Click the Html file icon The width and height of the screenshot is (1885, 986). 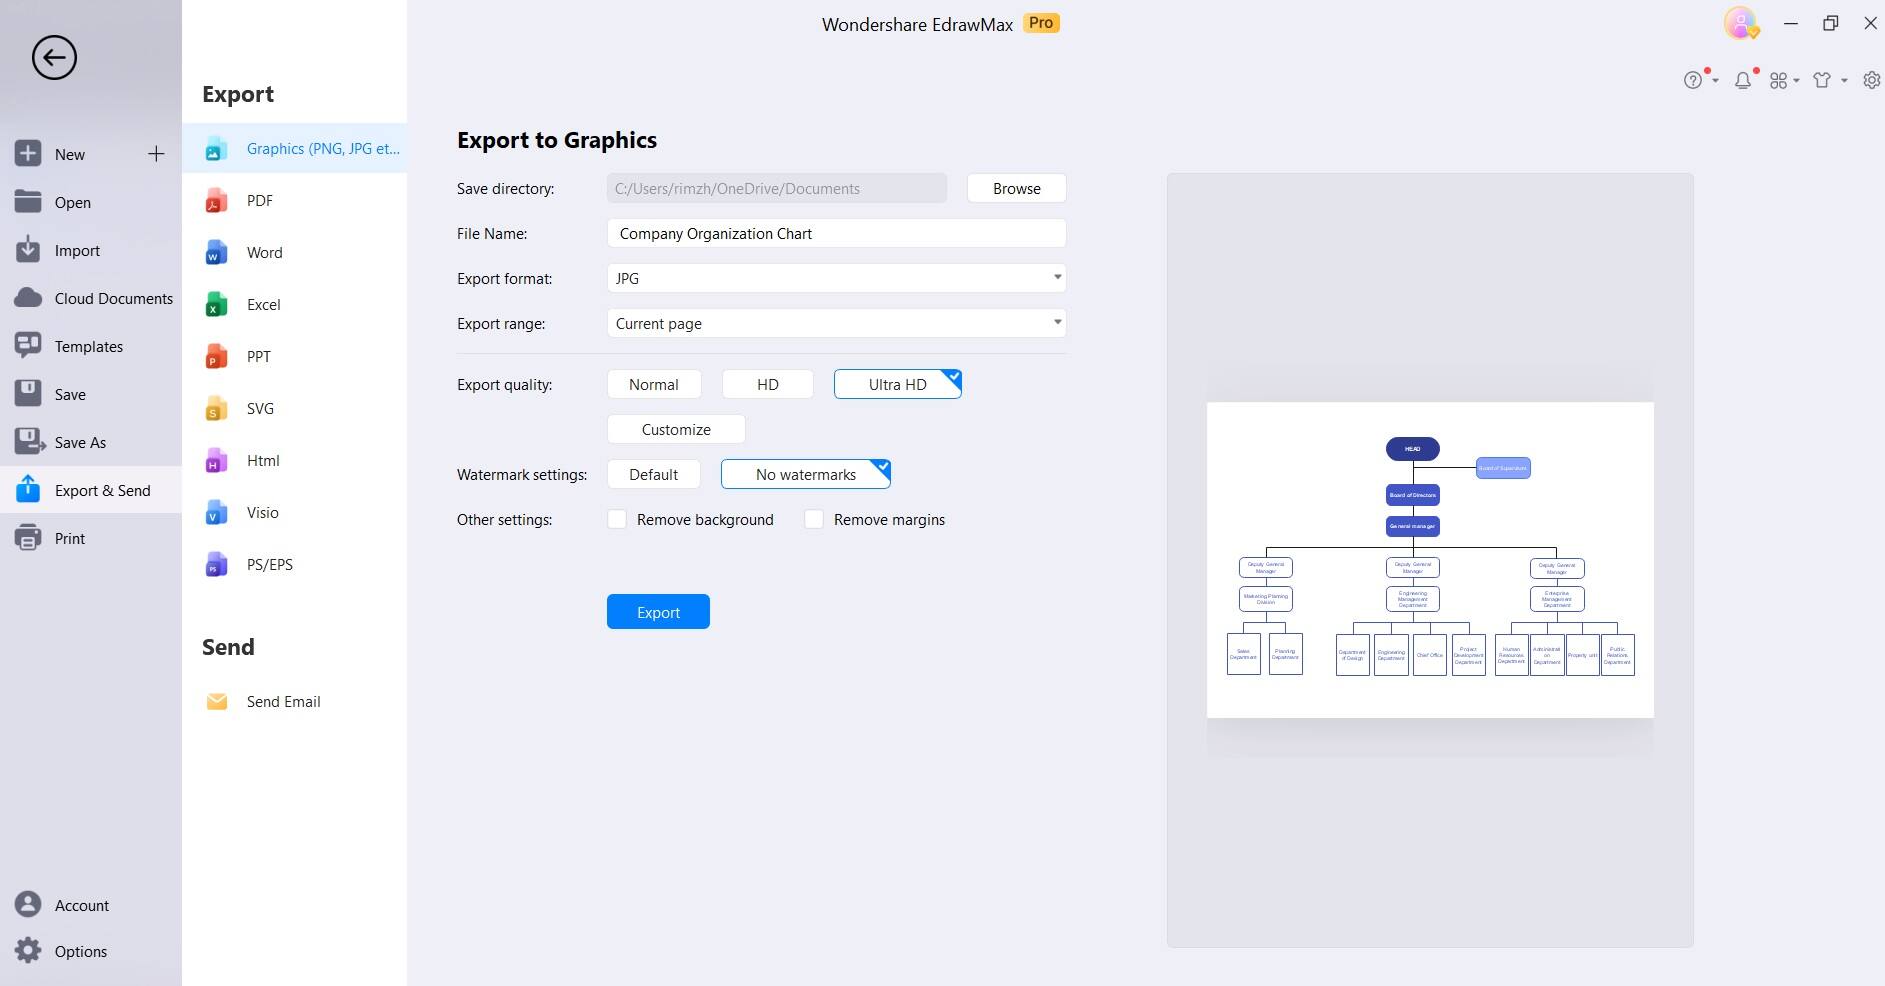pyautogui.click(x=216, y=460)
